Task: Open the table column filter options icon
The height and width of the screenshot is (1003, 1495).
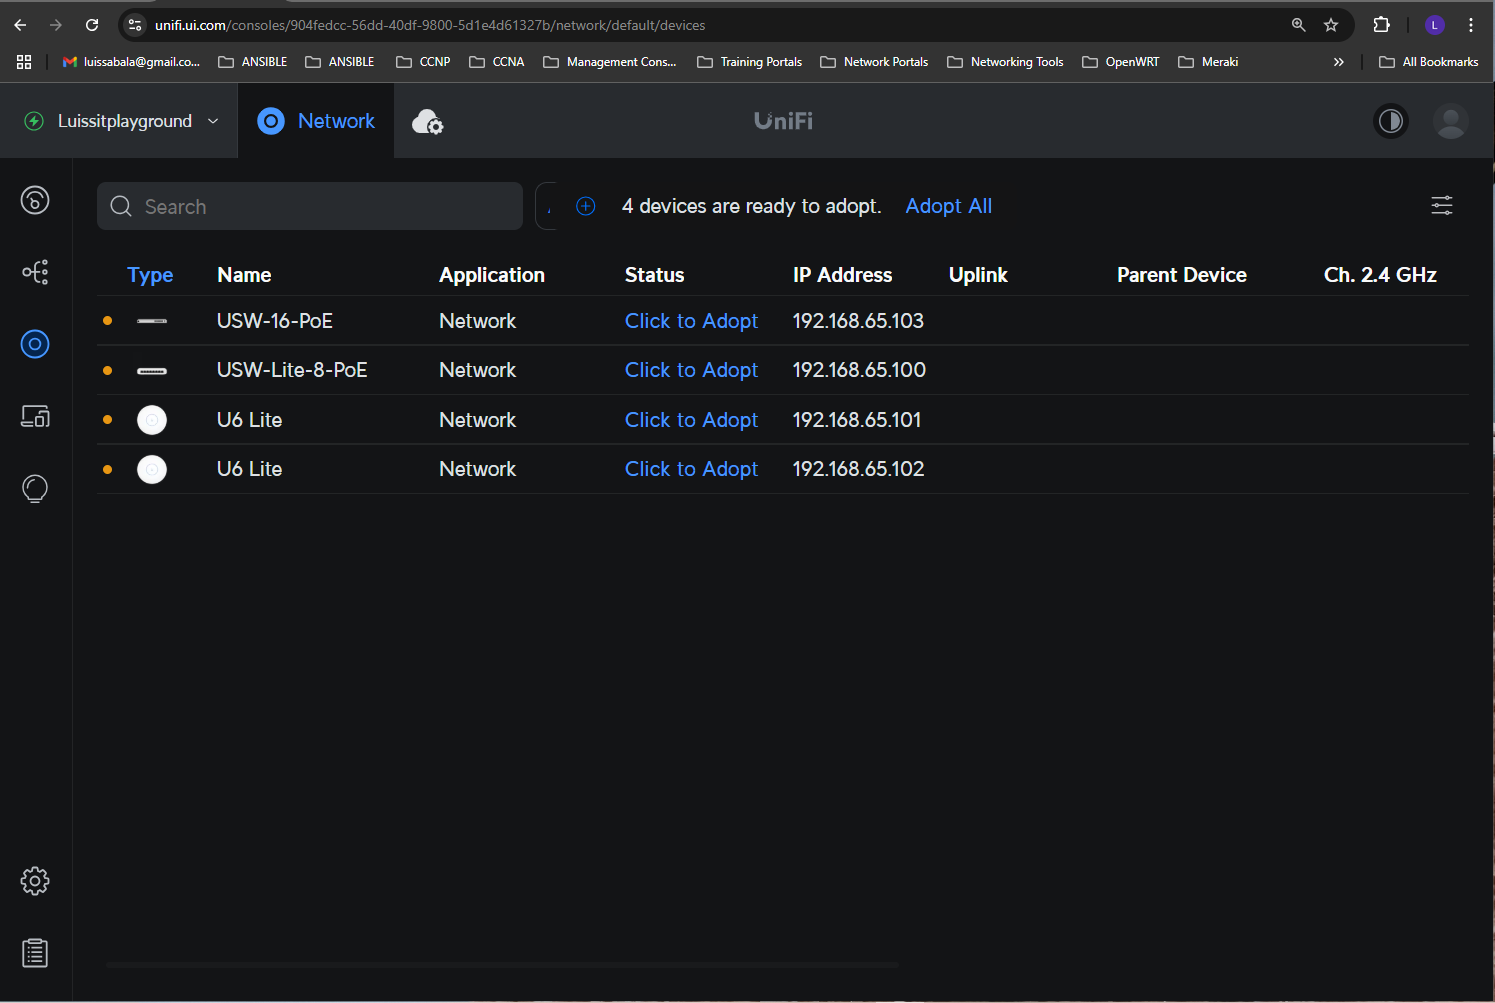Action: 1442,206
